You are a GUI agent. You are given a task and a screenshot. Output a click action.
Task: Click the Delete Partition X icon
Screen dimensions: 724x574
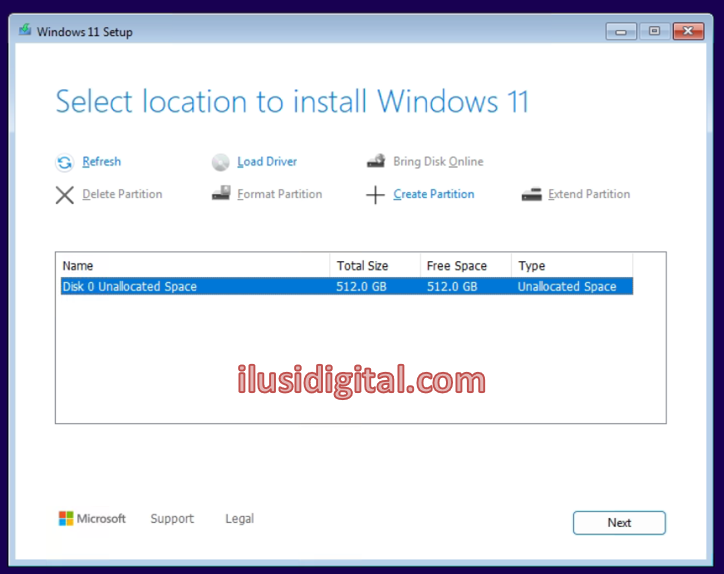pyautogui.click(x=64, y=195)
